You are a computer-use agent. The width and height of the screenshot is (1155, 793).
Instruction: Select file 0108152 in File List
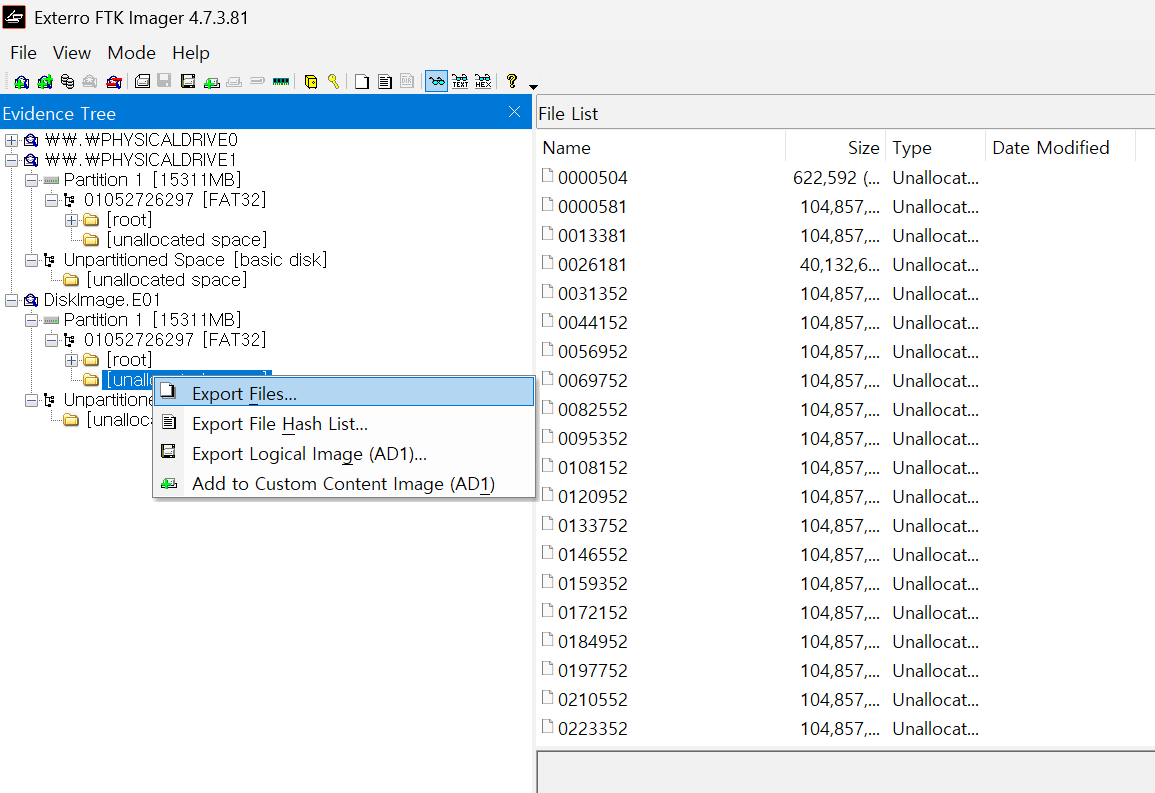[592, 468]
